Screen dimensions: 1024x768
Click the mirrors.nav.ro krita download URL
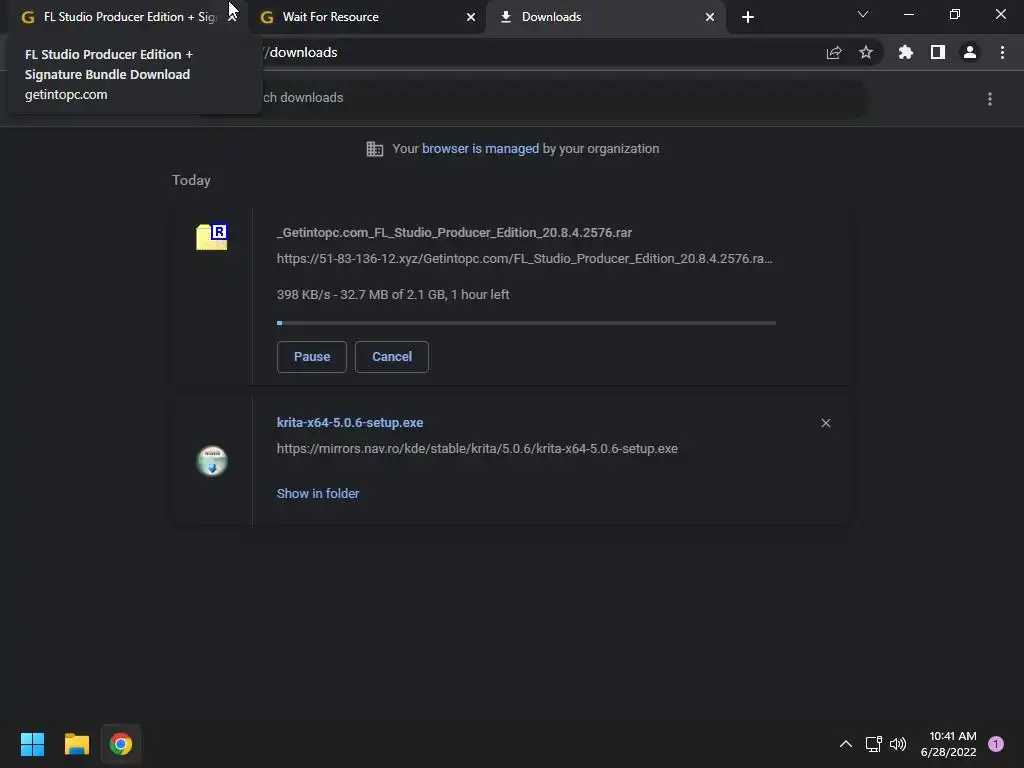coord(477,449)
